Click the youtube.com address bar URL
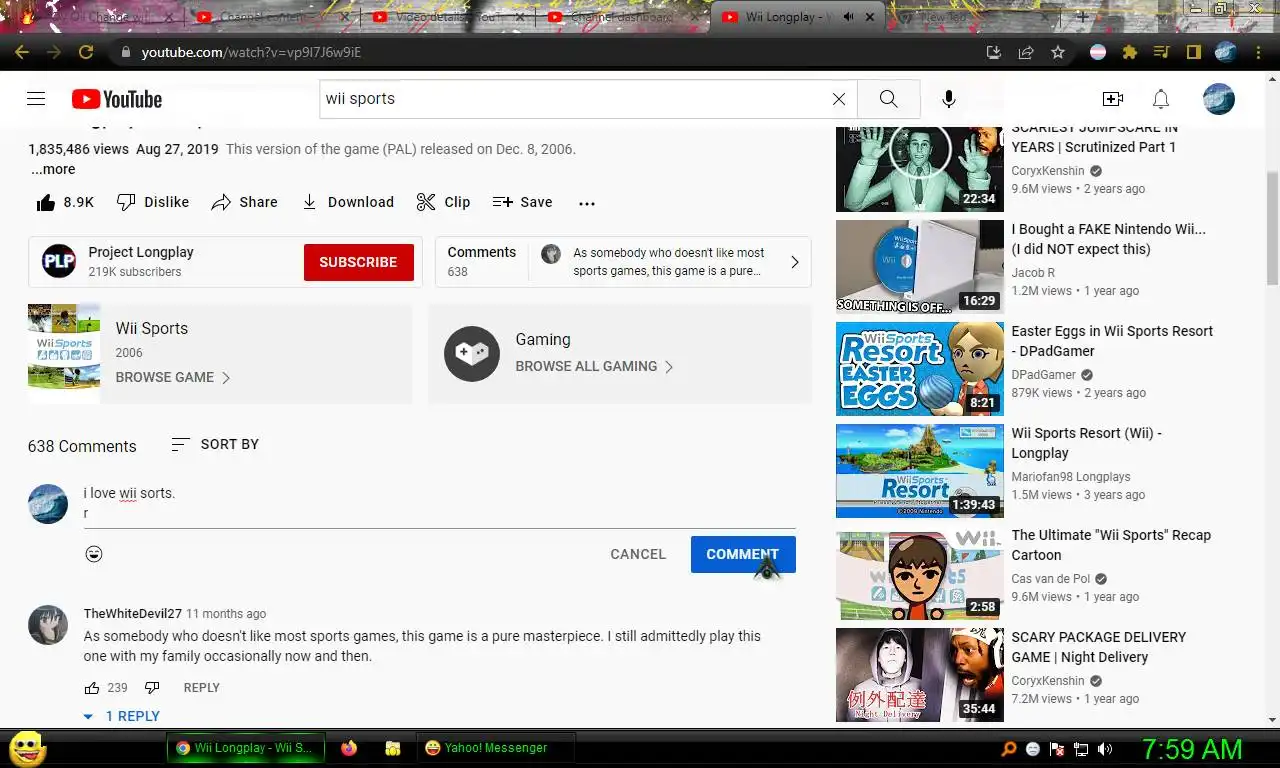1280x768 pixels. tap(251, 52)
